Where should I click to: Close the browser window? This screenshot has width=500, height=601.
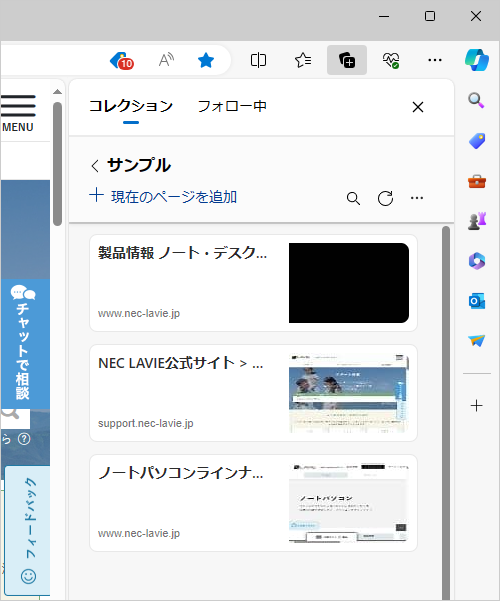tap(476, 16)
